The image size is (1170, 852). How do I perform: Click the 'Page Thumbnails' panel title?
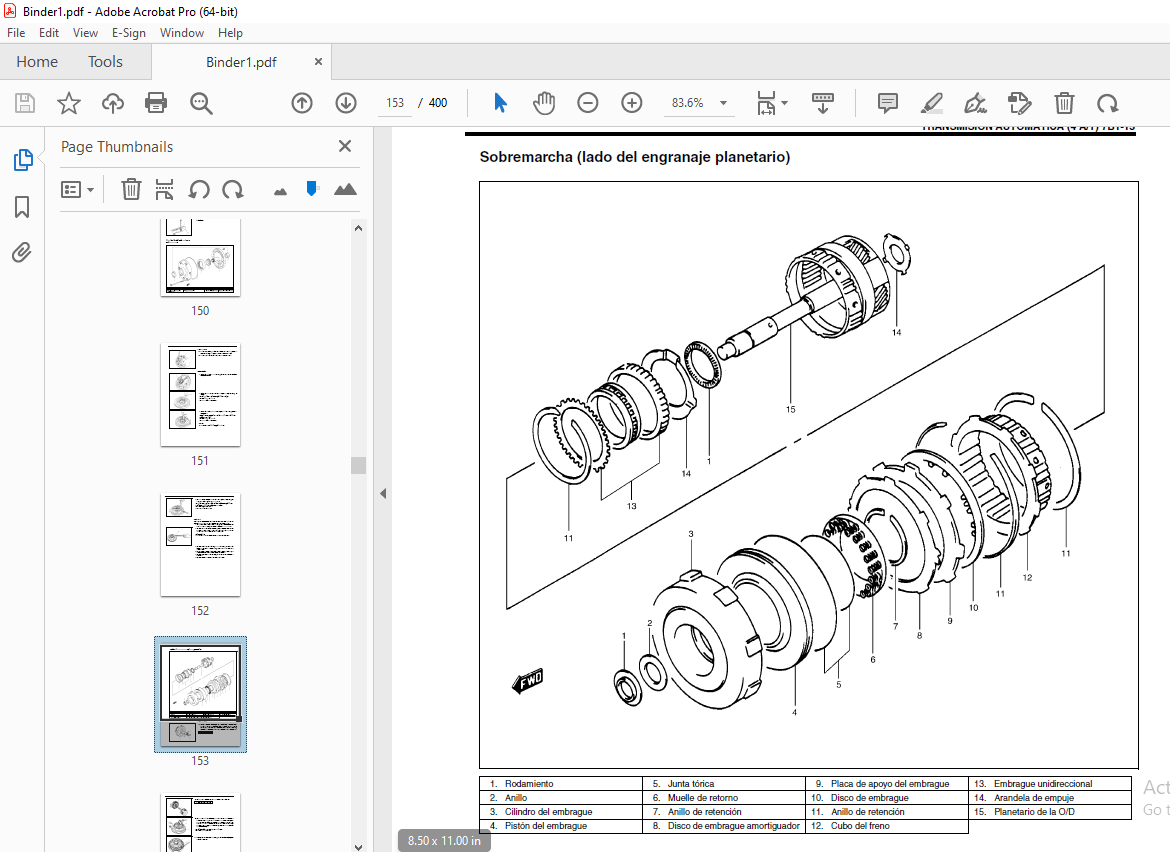click(x=117, y=147)
